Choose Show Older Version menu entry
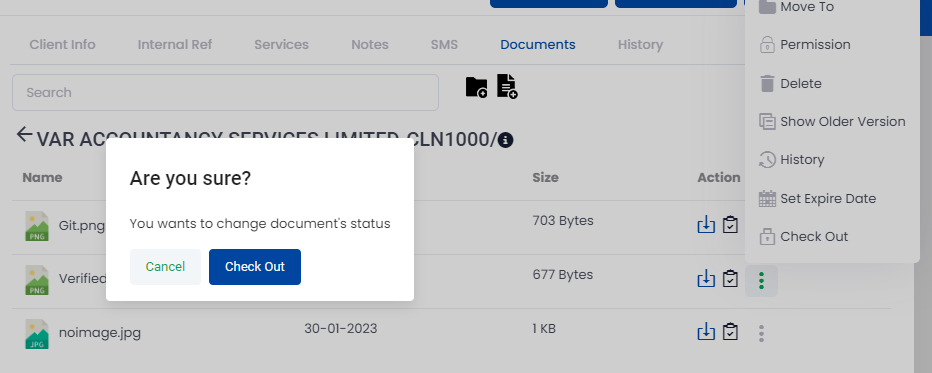 pyautogui.click(x=832, y=122)
